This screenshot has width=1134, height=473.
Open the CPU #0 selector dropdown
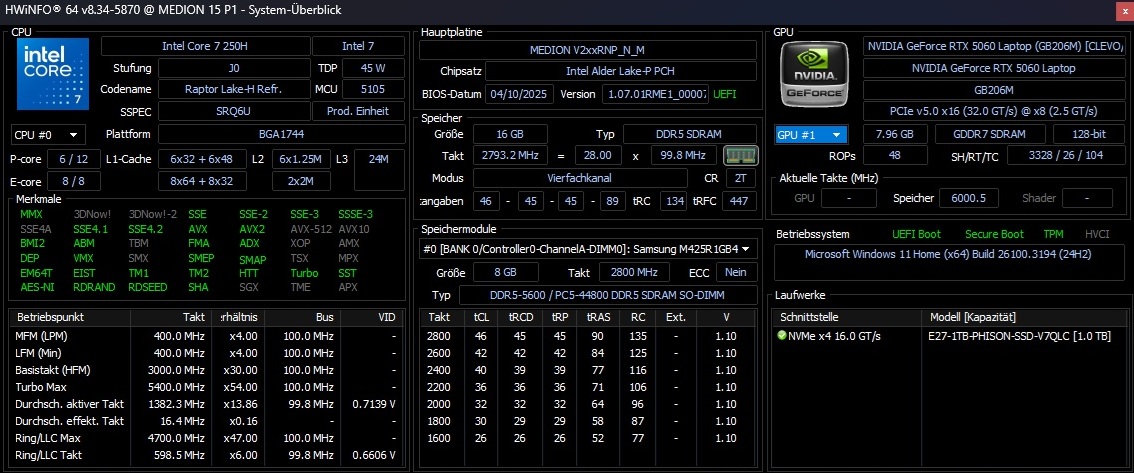pos(47,134)
